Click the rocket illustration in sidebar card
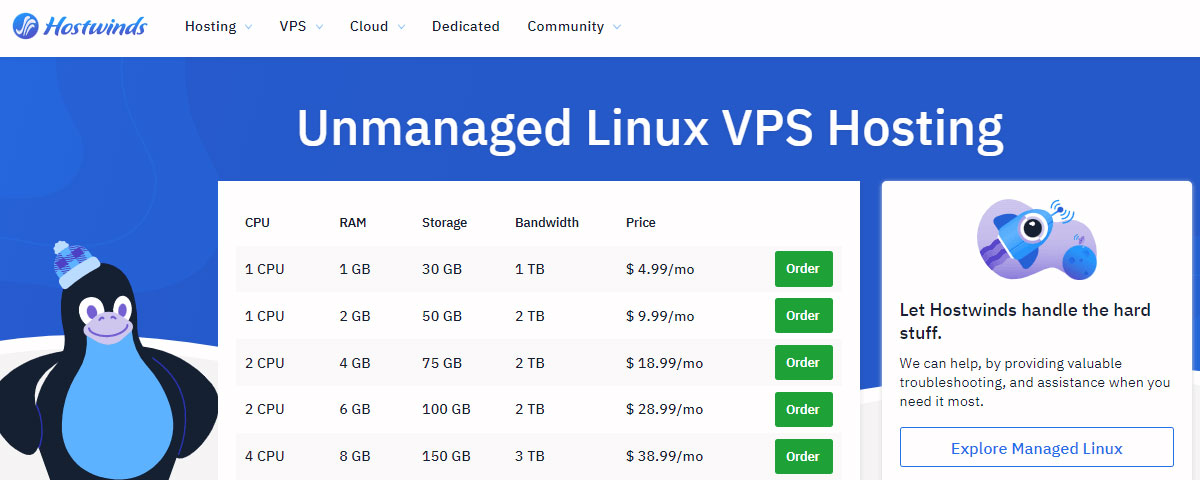 pos(1037,239)
